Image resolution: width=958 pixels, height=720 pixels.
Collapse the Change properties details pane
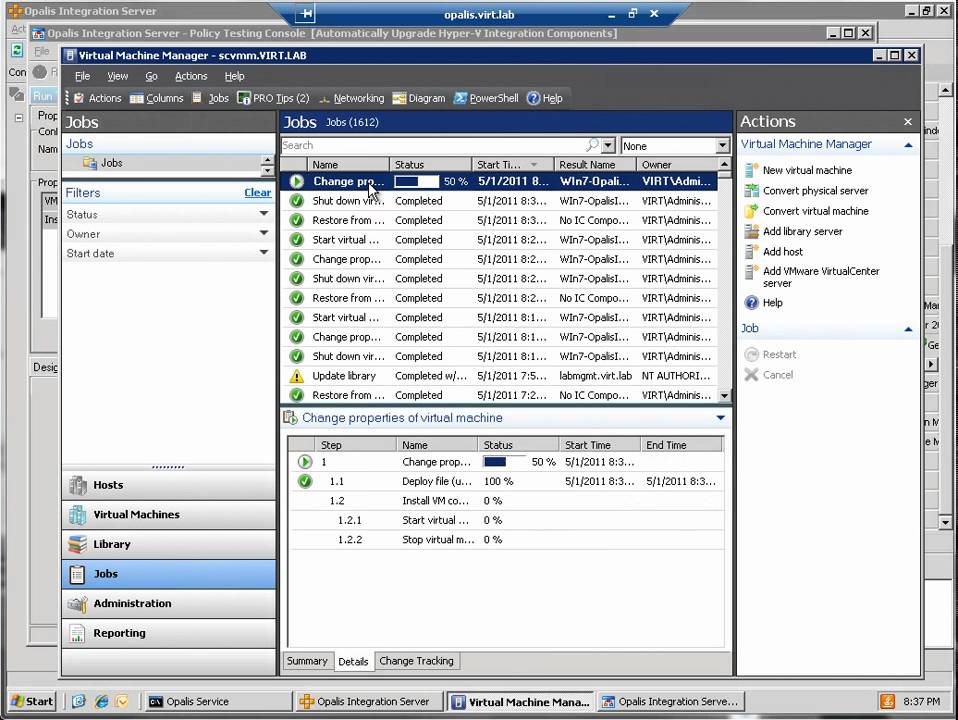(720, 418)
